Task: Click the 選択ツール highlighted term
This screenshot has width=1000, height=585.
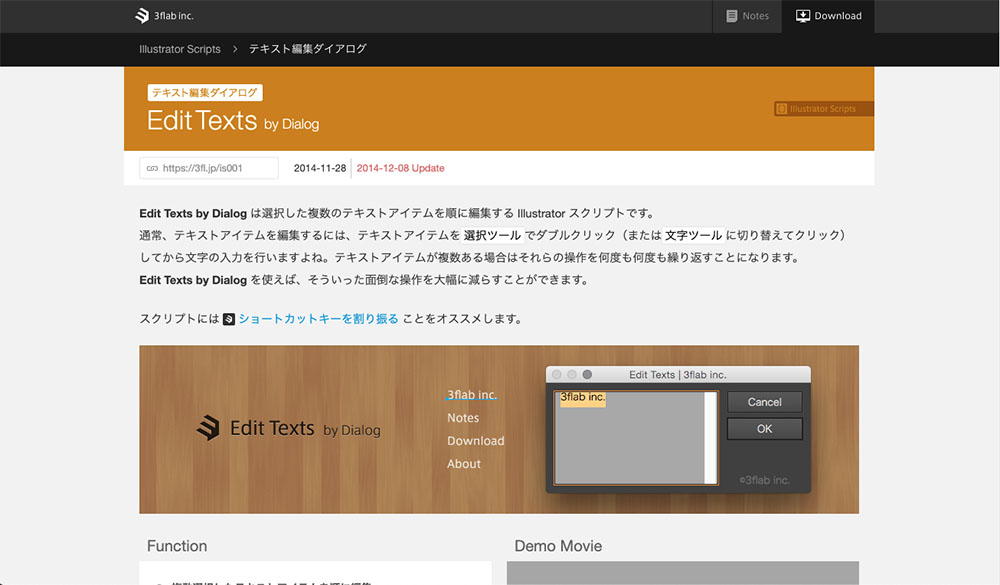Action: tap(492, 235)
